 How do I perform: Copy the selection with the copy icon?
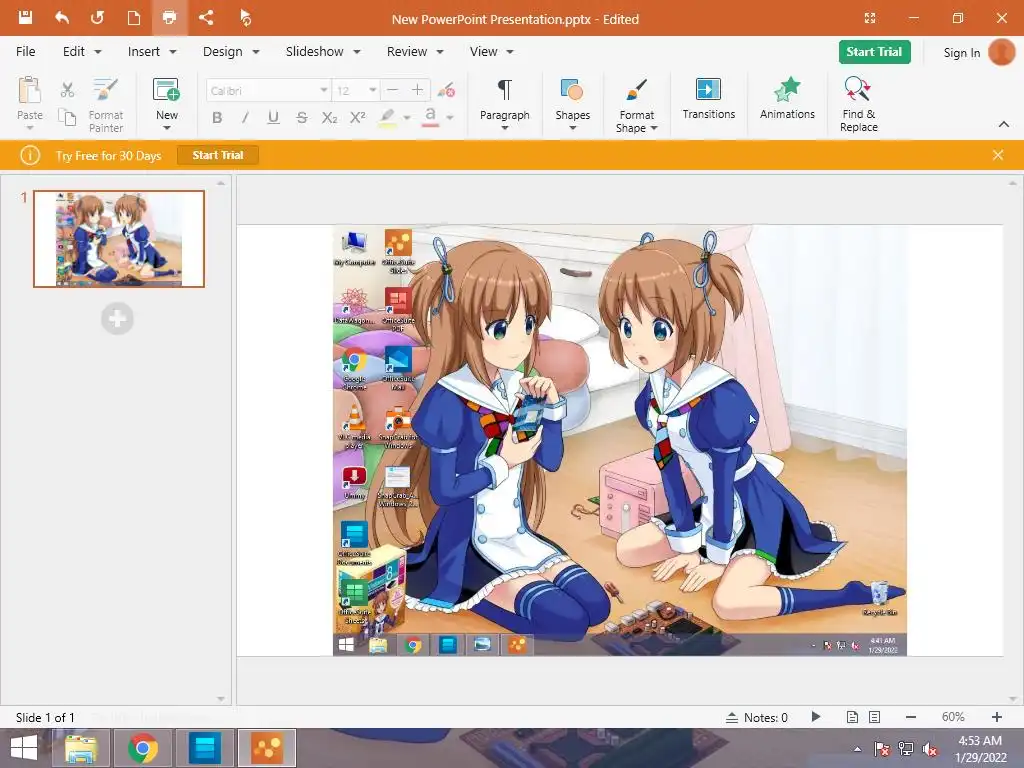(67, 117)
